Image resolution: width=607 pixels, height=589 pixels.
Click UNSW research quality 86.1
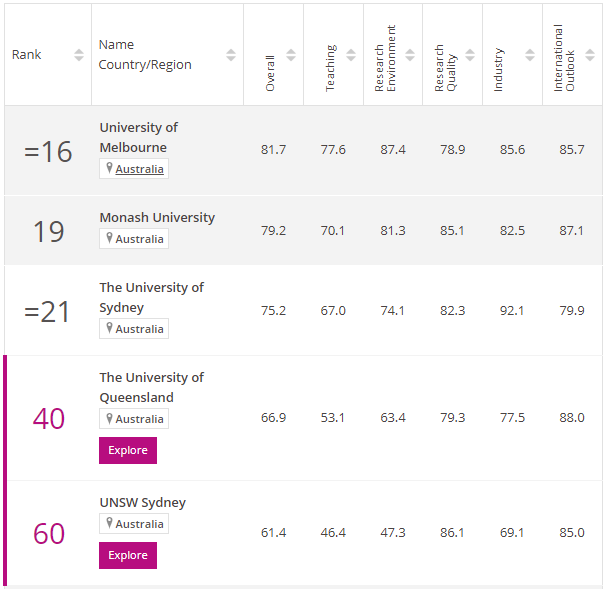tap(452, 533)
